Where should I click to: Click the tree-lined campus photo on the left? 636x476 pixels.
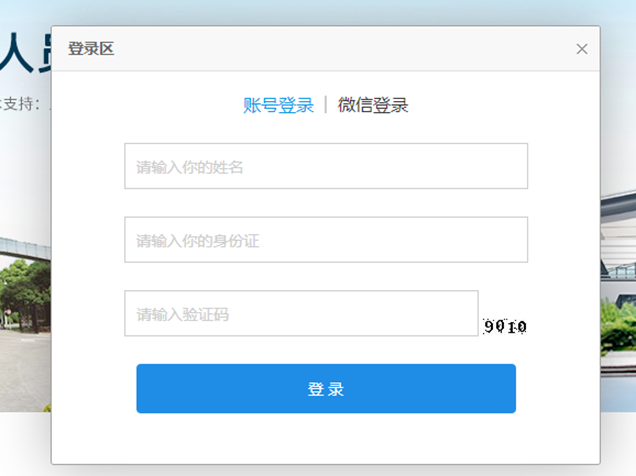pyautogui.click(x=24, y=320)
